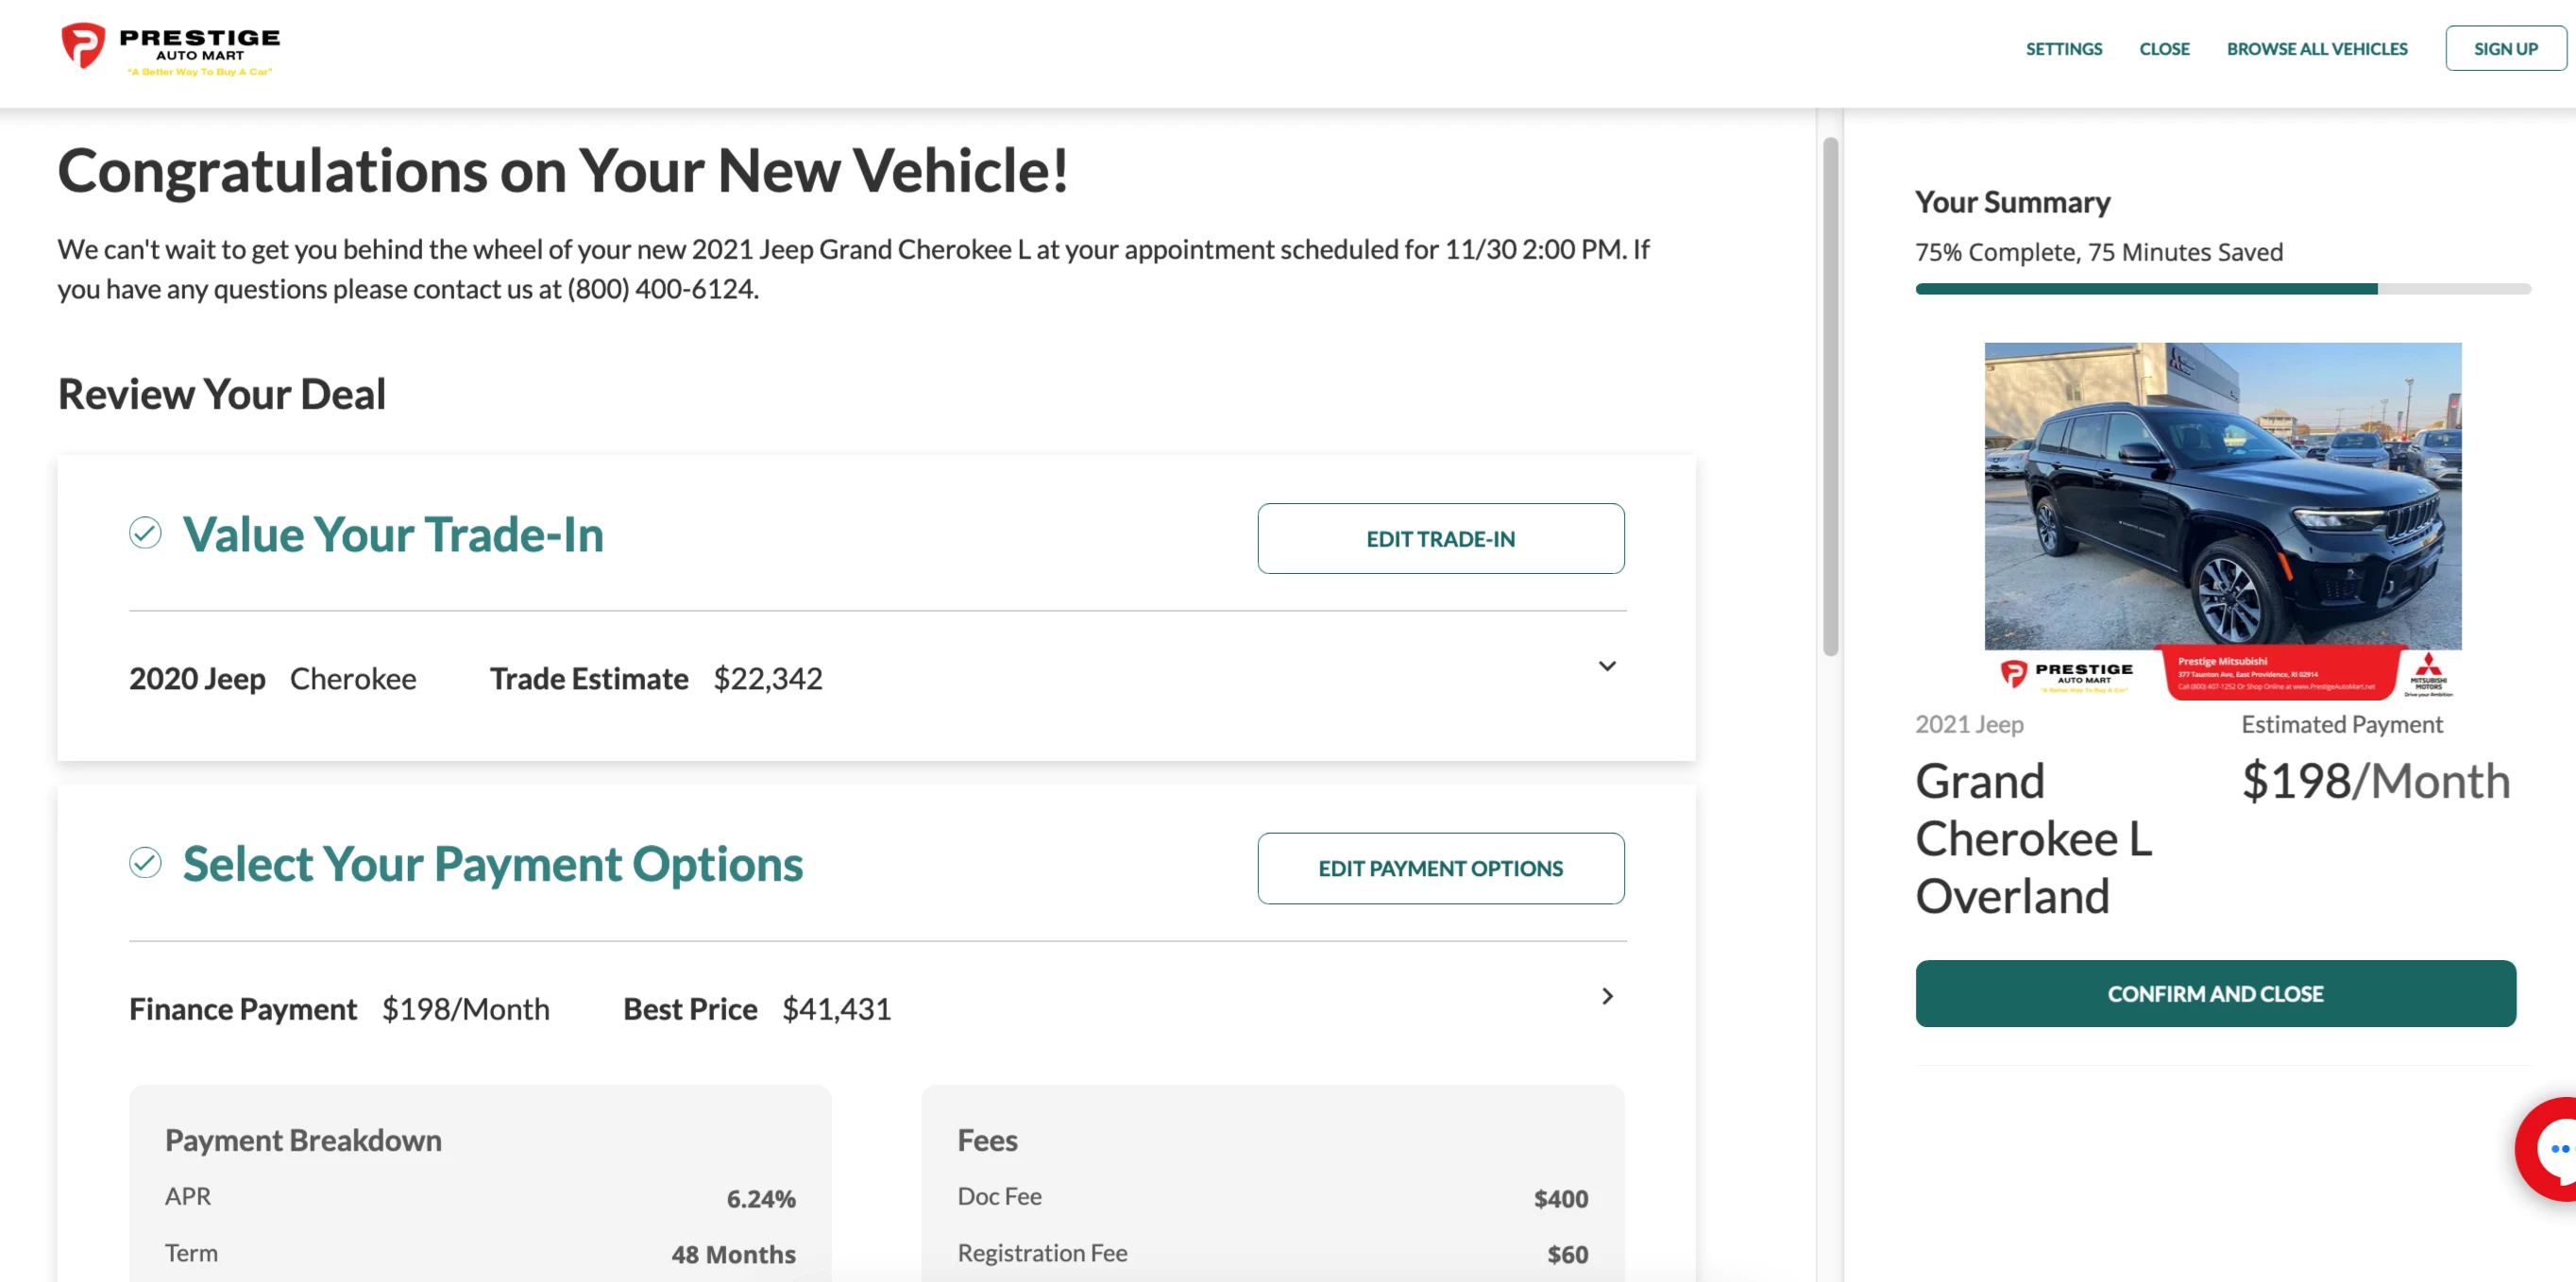Viewport: 2576px width, 1282px height.
Task: Click the Trade-In checkmark circle icon
Action: (145, 533)
